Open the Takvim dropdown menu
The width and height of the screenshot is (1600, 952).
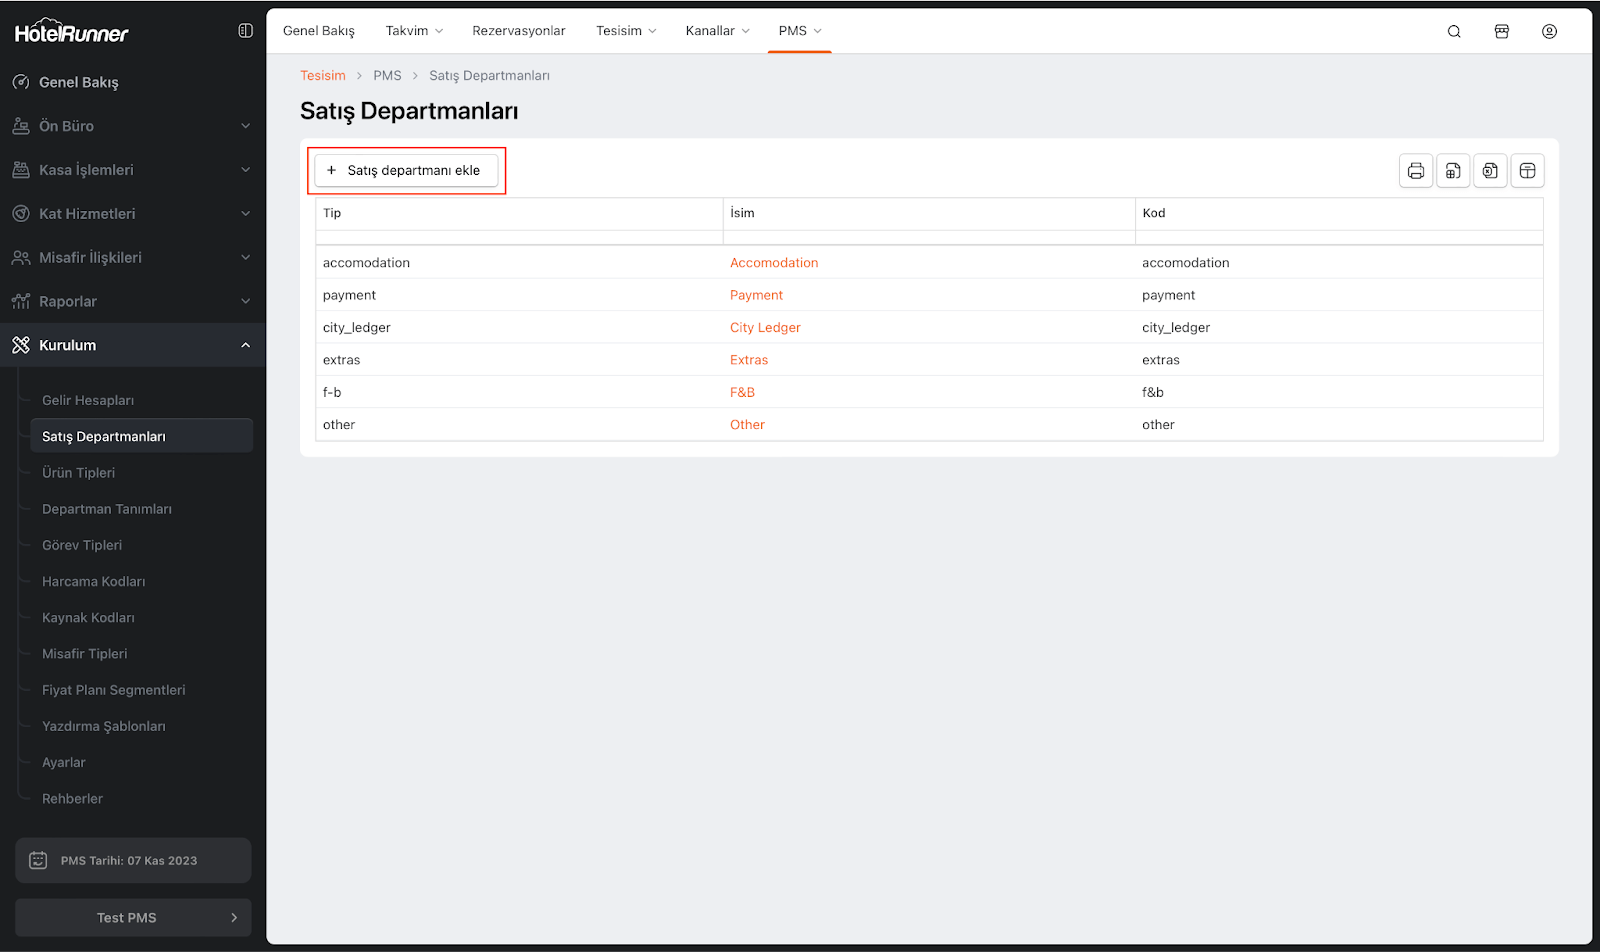point(414,31)
